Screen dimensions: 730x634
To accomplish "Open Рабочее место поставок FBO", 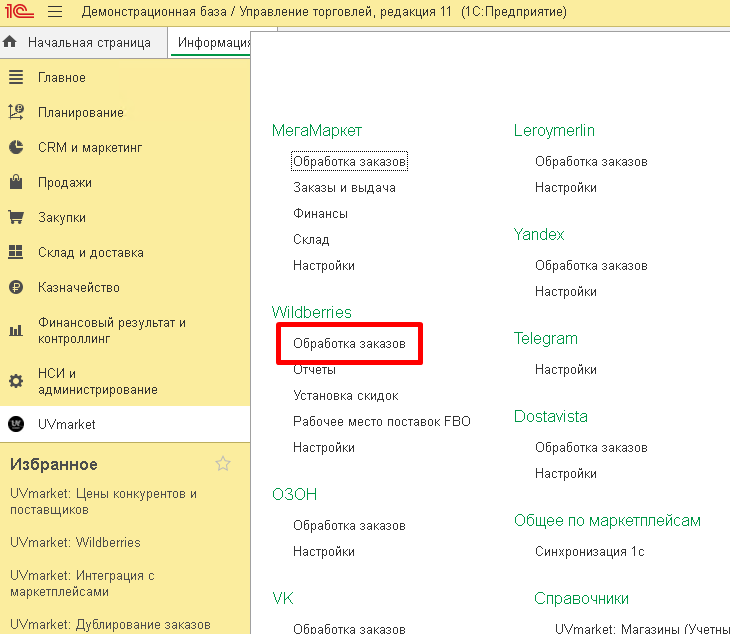I will point(382,421).
